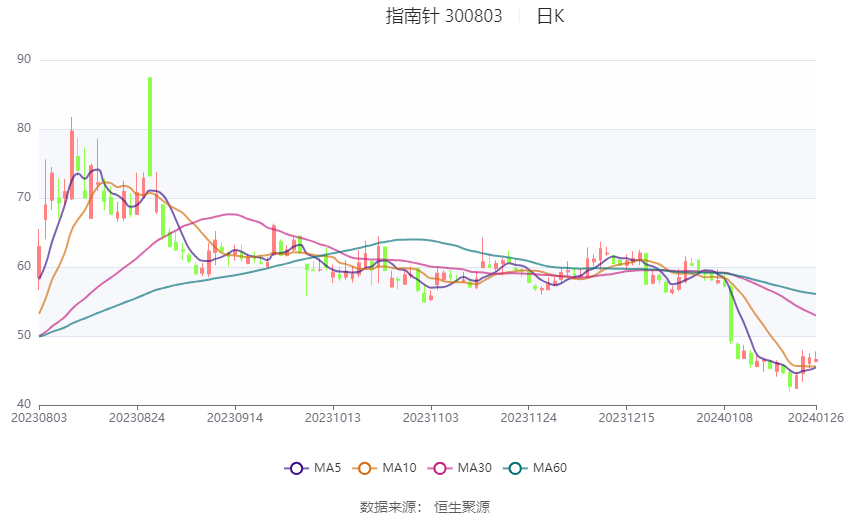850x517 pixels.
Task: Select the 20230803 date axis label
Action: point(39,418)
